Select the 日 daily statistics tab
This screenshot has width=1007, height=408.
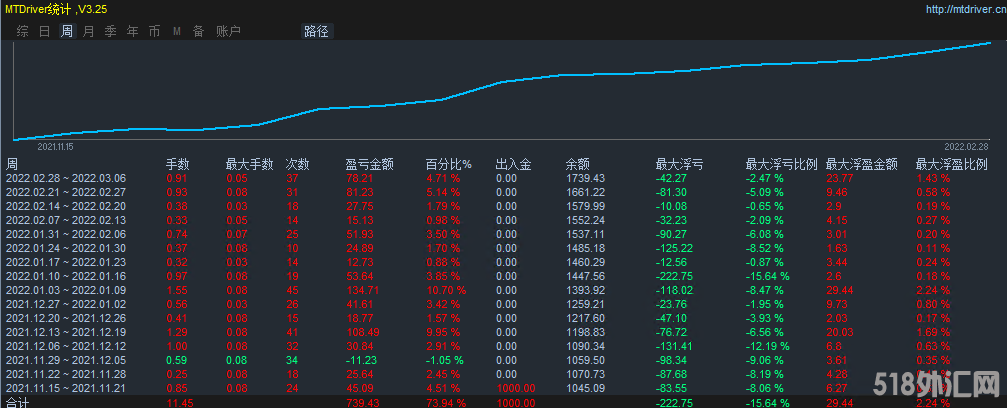[x=44, y=31]
